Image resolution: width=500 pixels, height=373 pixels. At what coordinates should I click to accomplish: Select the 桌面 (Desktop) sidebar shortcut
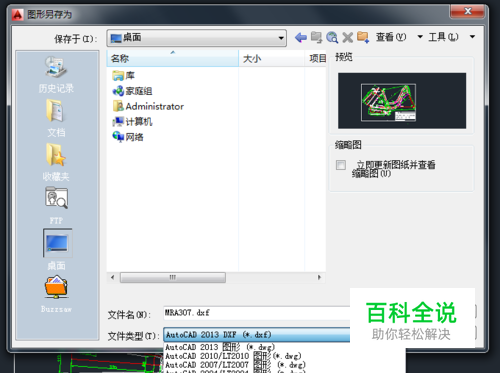point(57,250)
